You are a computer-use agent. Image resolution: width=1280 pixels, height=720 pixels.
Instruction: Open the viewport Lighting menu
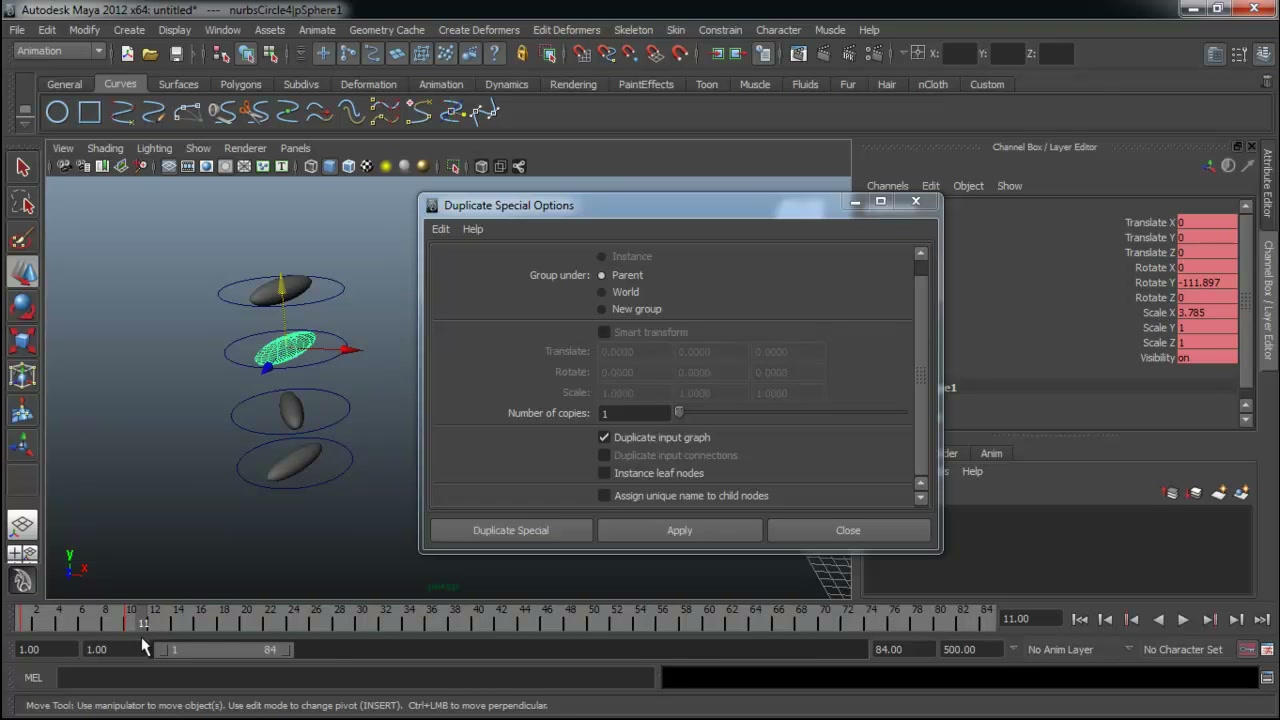154,148
